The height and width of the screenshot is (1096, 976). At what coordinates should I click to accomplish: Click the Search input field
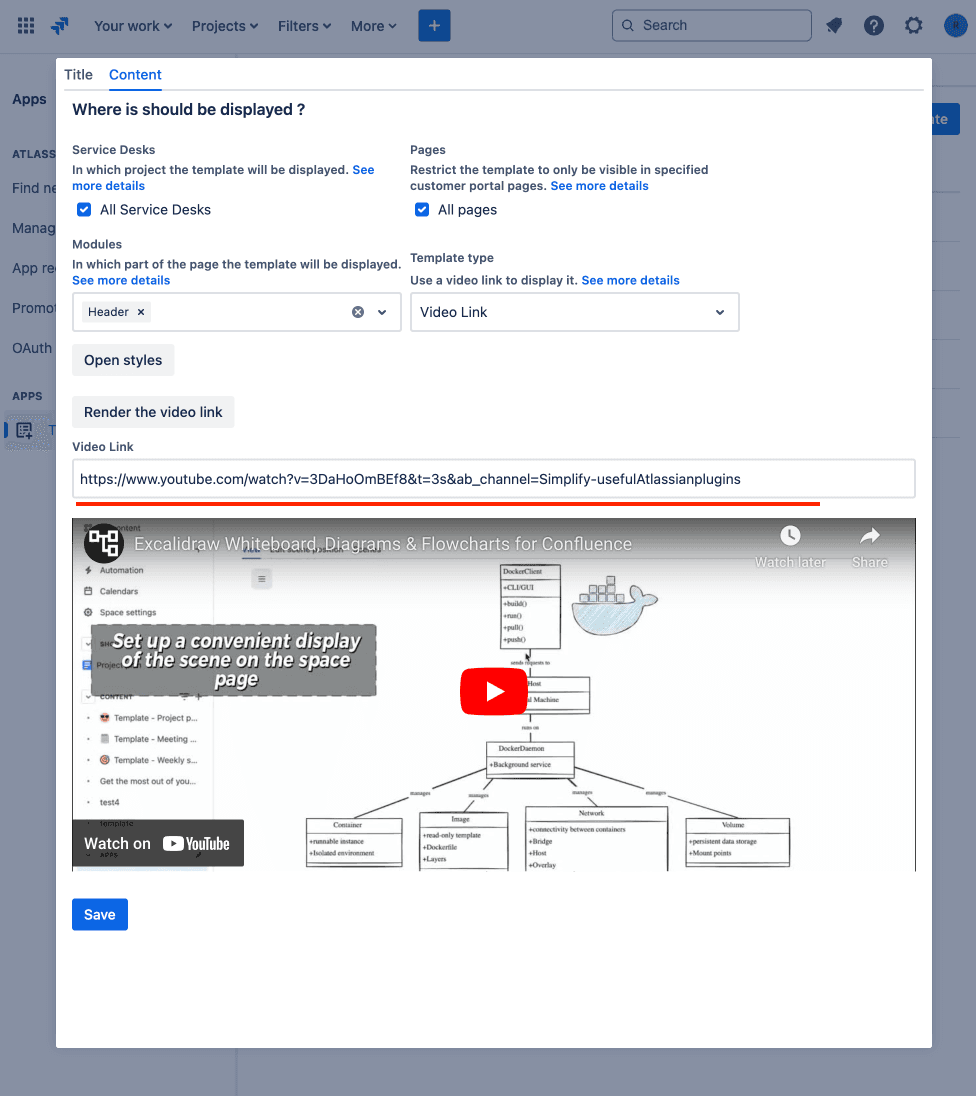(712, 26)
